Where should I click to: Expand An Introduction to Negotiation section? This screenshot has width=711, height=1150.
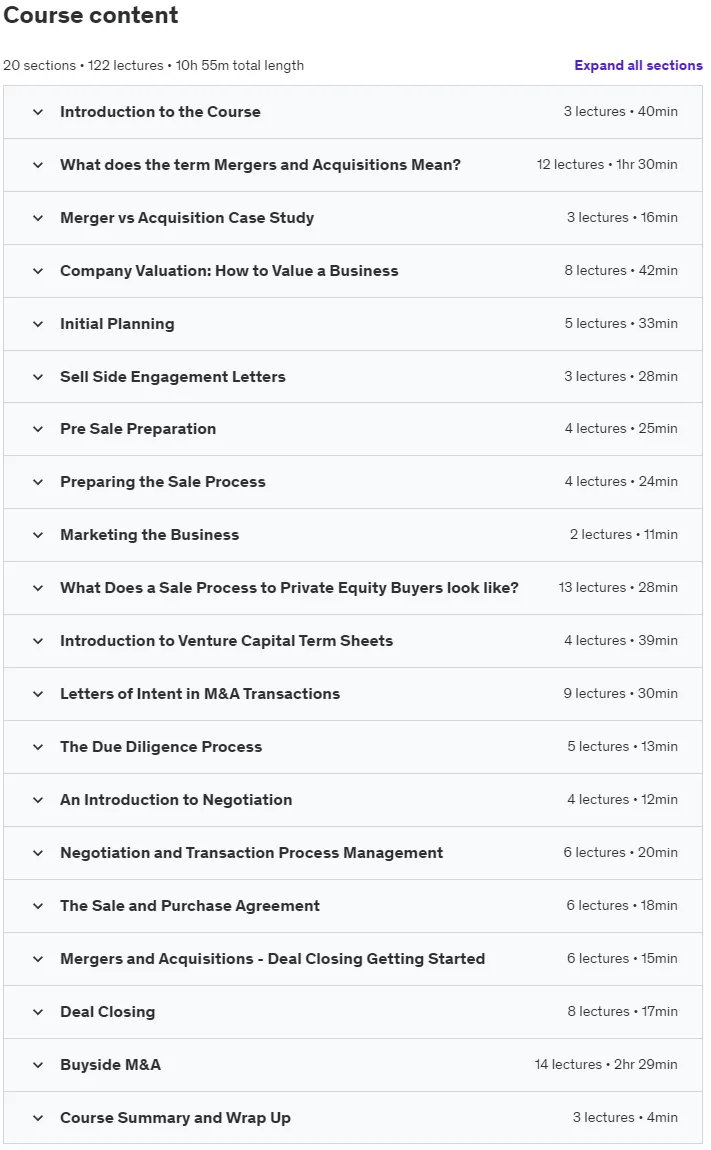[353, 800]
